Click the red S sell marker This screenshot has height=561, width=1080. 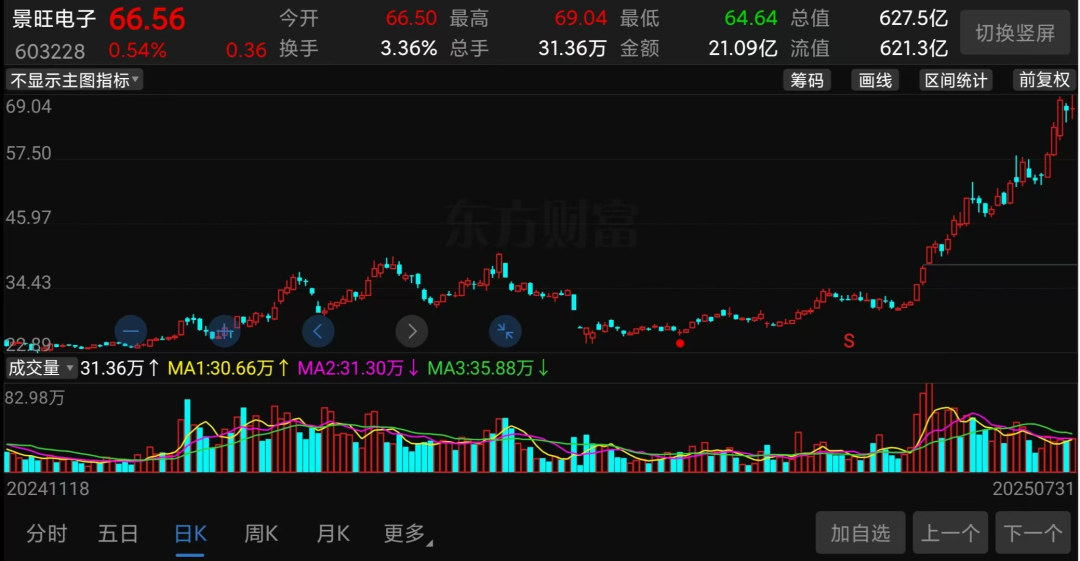849,340
